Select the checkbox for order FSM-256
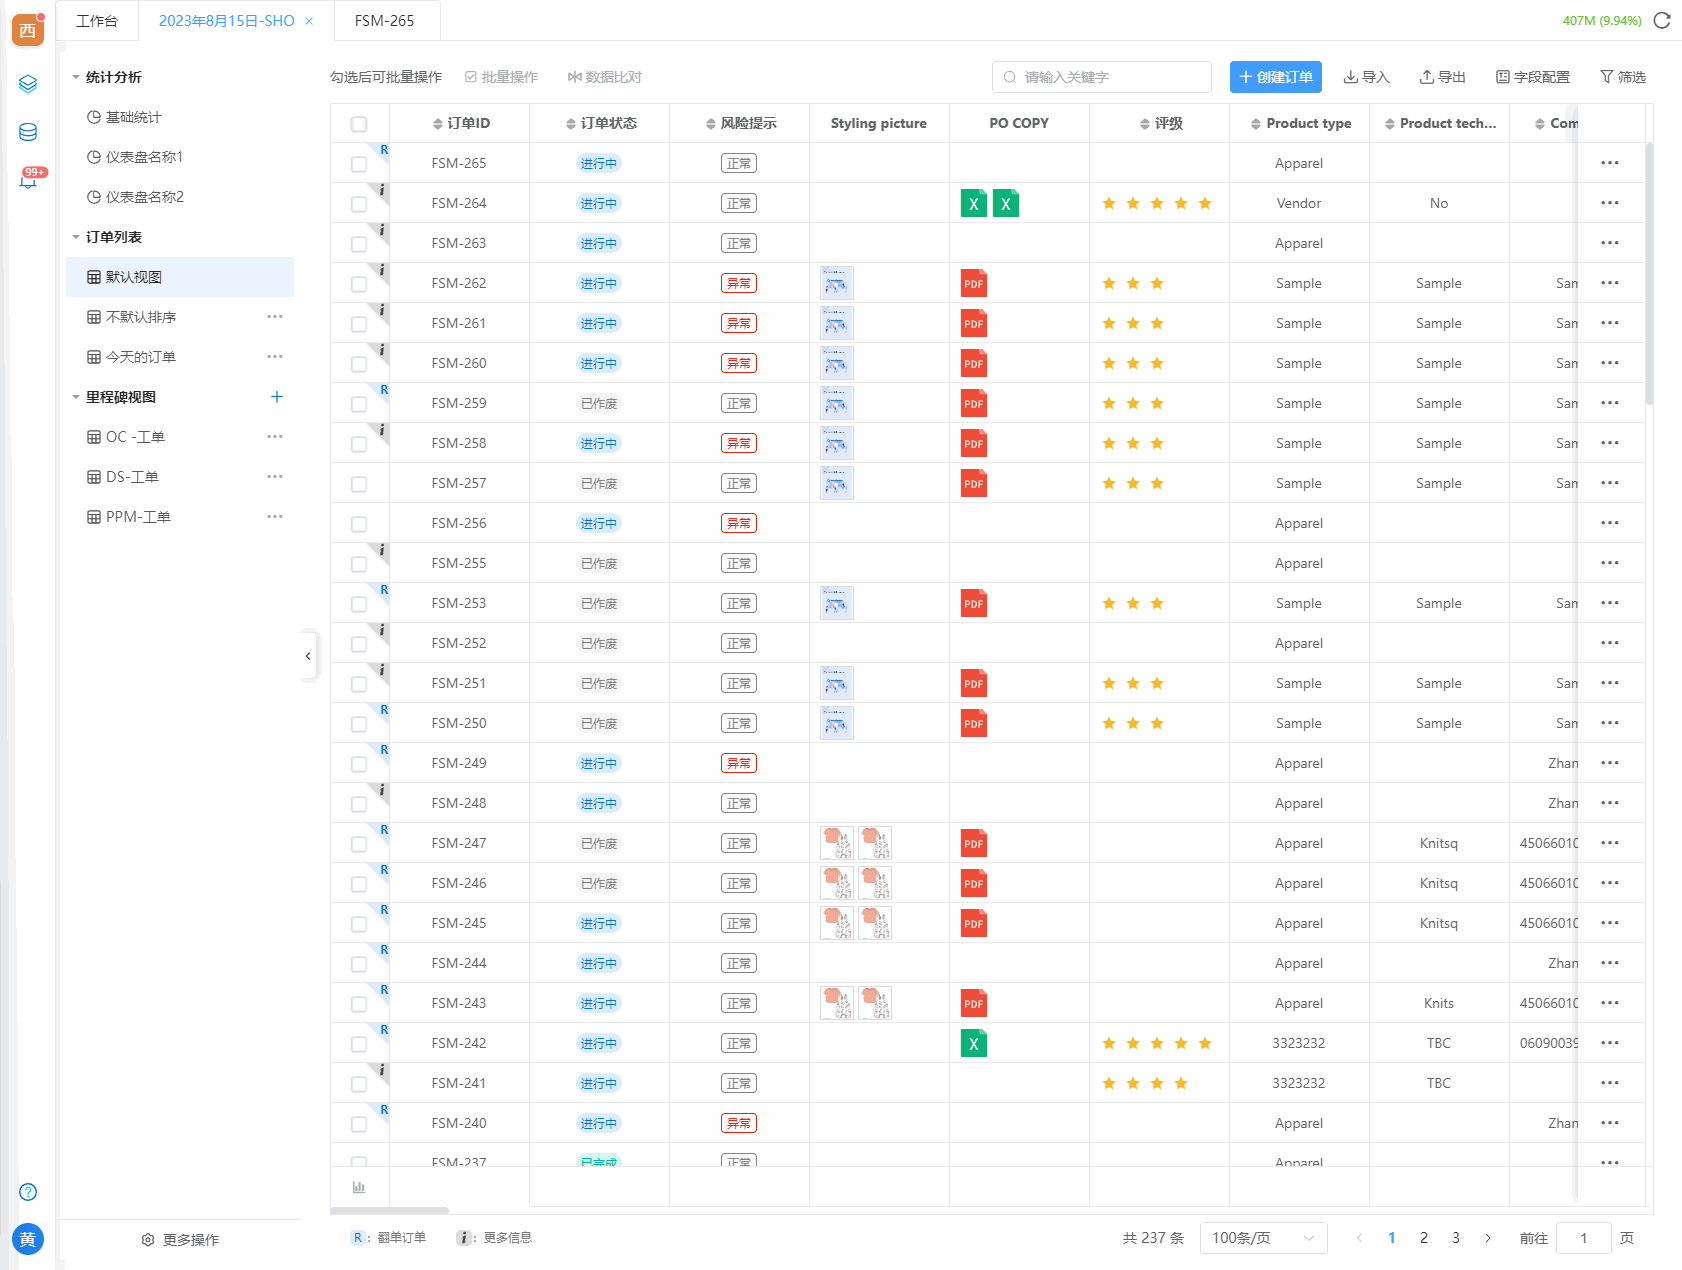1682x1270 pixels. coord(359,524)
